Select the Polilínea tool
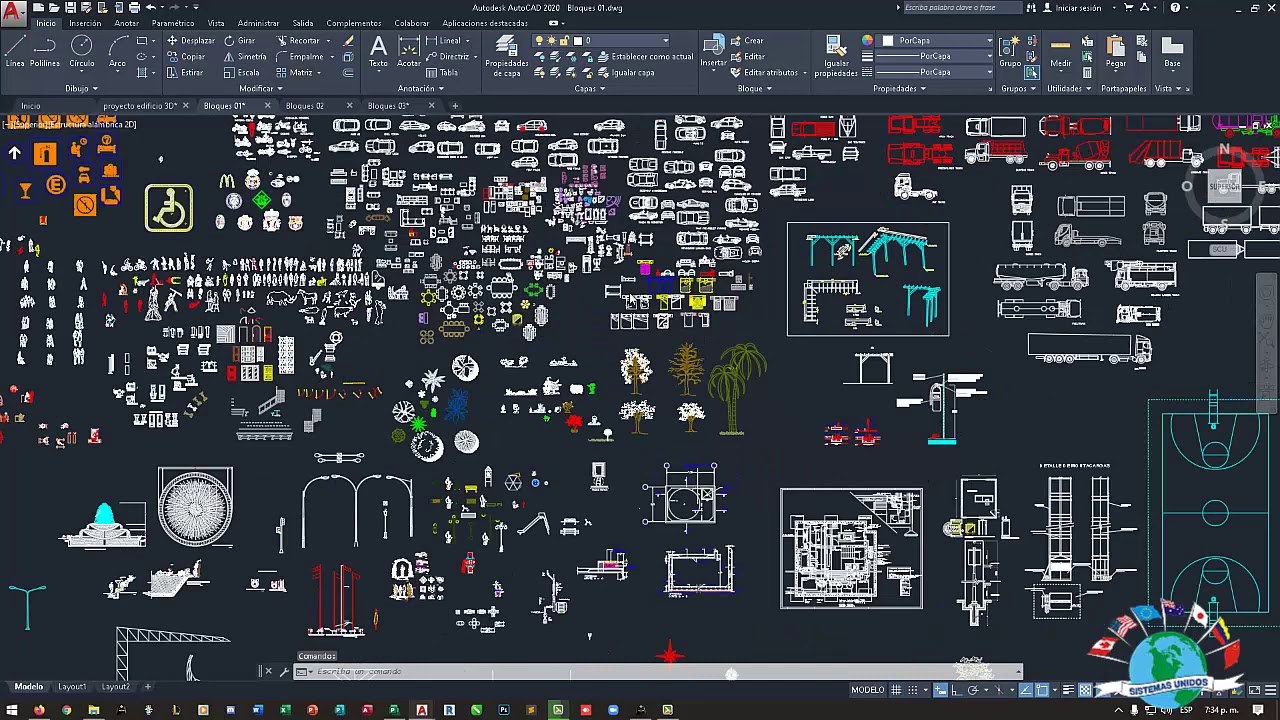The width and height of the screenshot is (1280, 720). (45, 52)
